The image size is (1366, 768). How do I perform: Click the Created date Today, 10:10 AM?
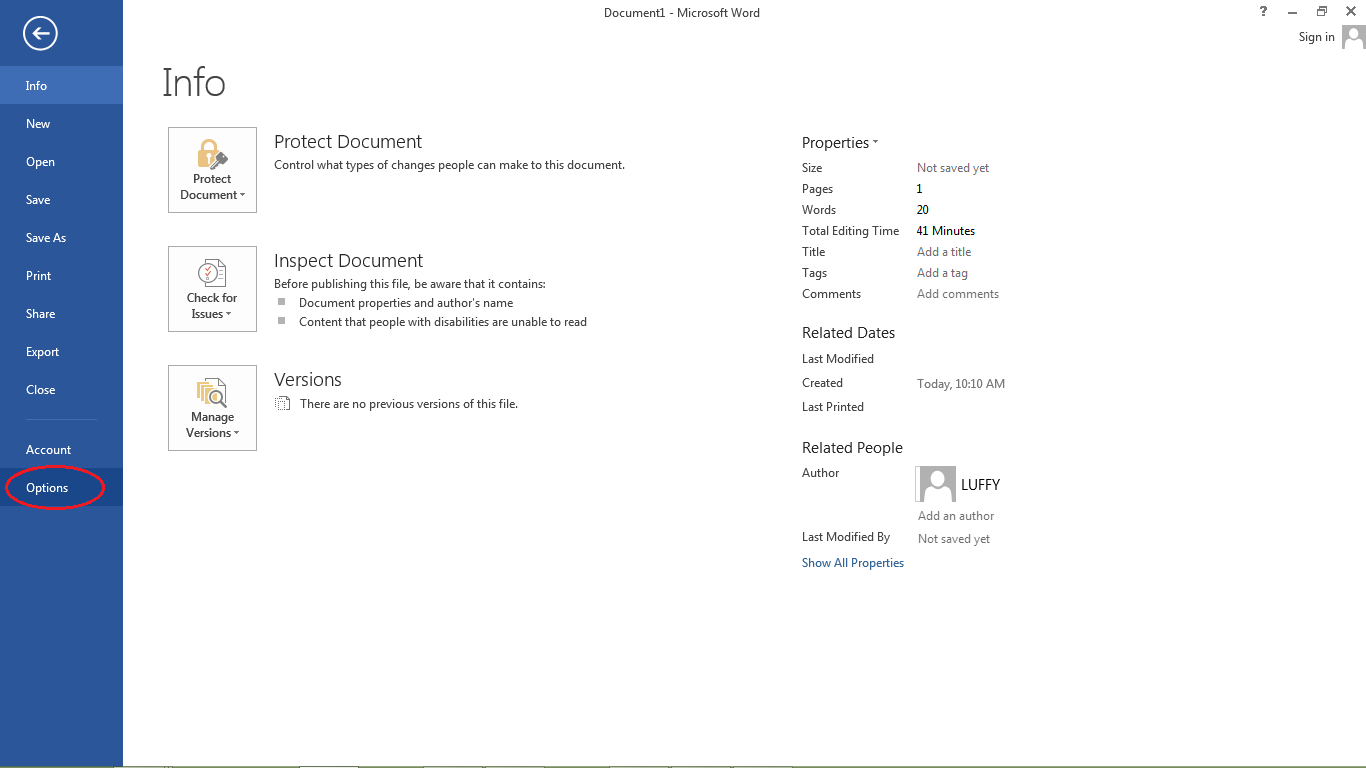(x=961, y=384)
